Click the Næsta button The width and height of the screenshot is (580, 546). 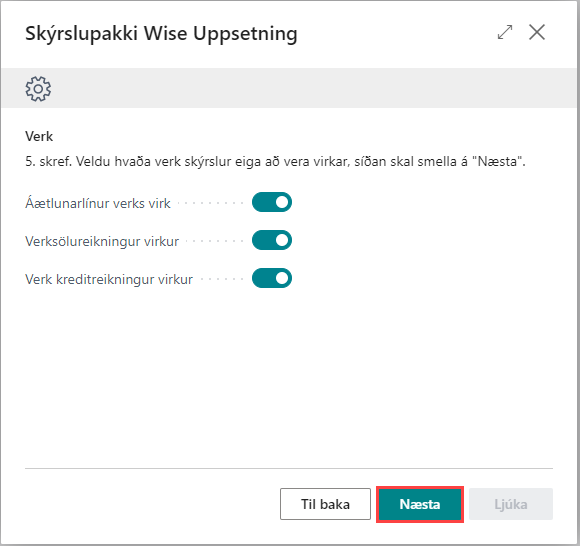tap(420, 504)
